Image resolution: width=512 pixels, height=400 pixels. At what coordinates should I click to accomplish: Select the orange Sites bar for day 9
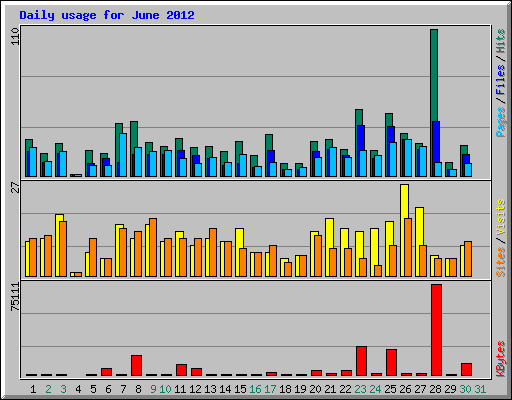pos(153,247)
